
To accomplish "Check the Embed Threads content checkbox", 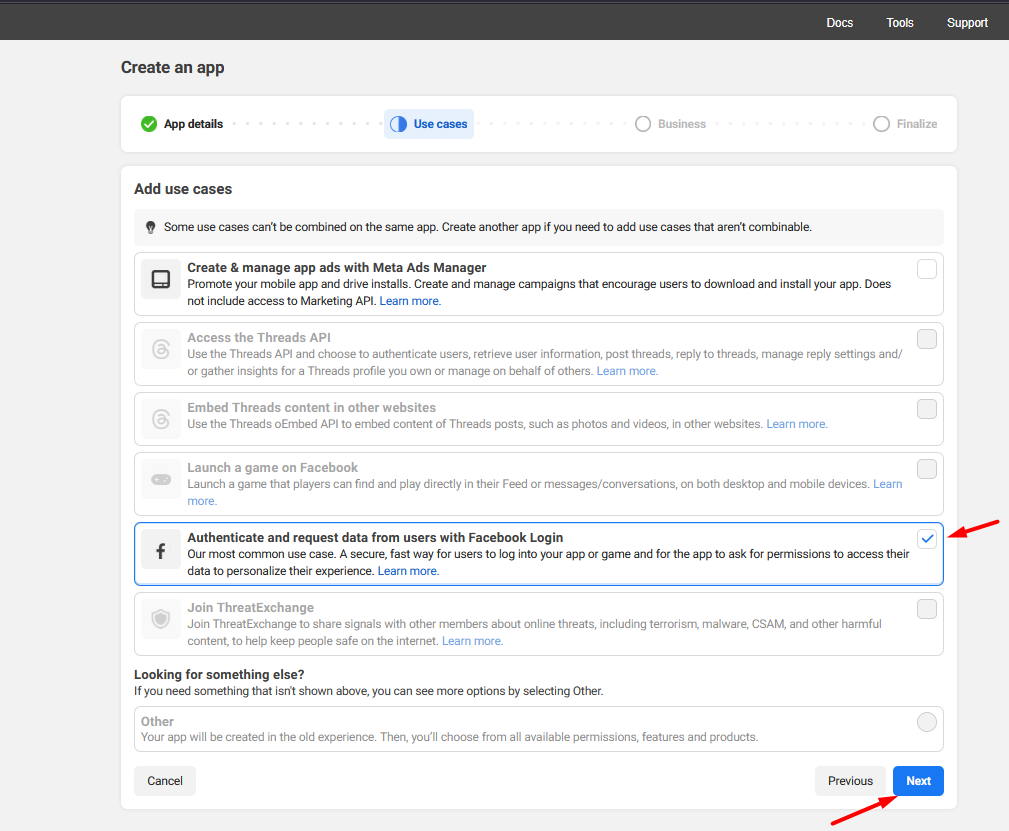I will tap(927, 409).
